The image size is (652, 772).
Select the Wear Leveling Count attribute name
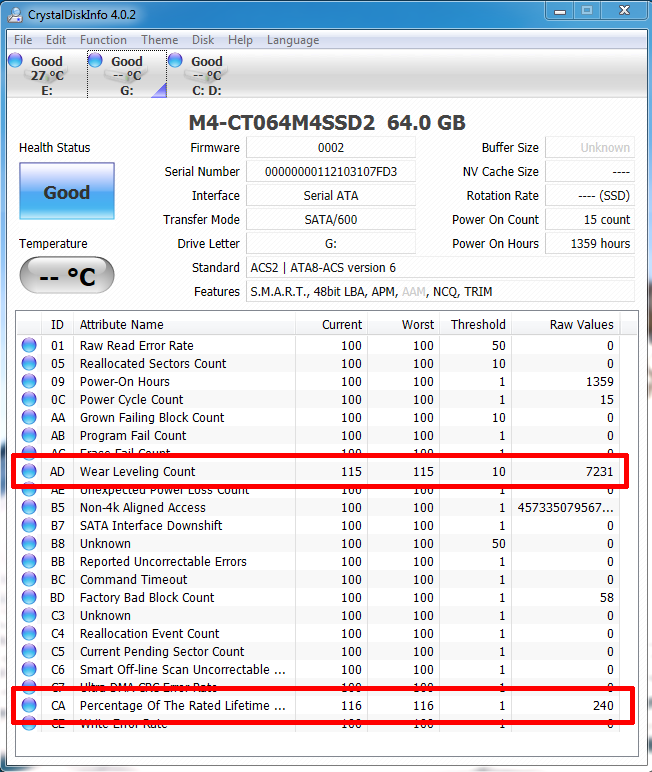click(137, 472)
